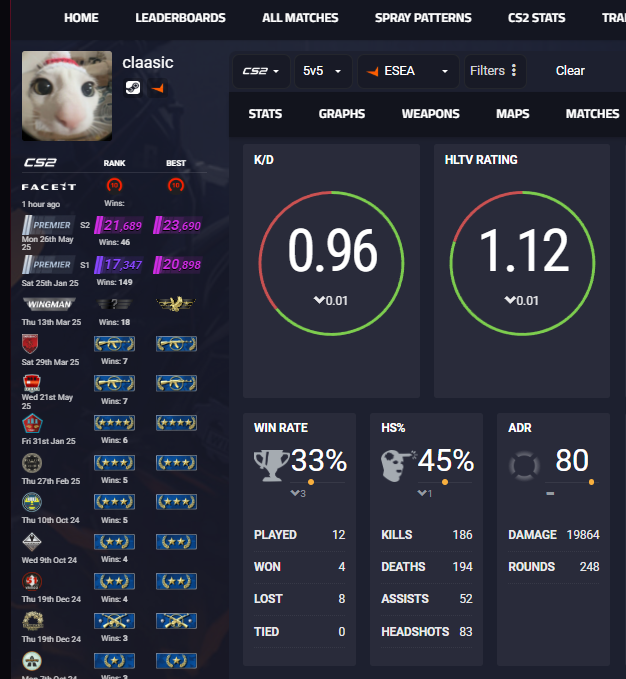This screenshot has height=679, width=626.
Task: Click the Premier S1 rating 17,347
Action: tap(119, 265)
